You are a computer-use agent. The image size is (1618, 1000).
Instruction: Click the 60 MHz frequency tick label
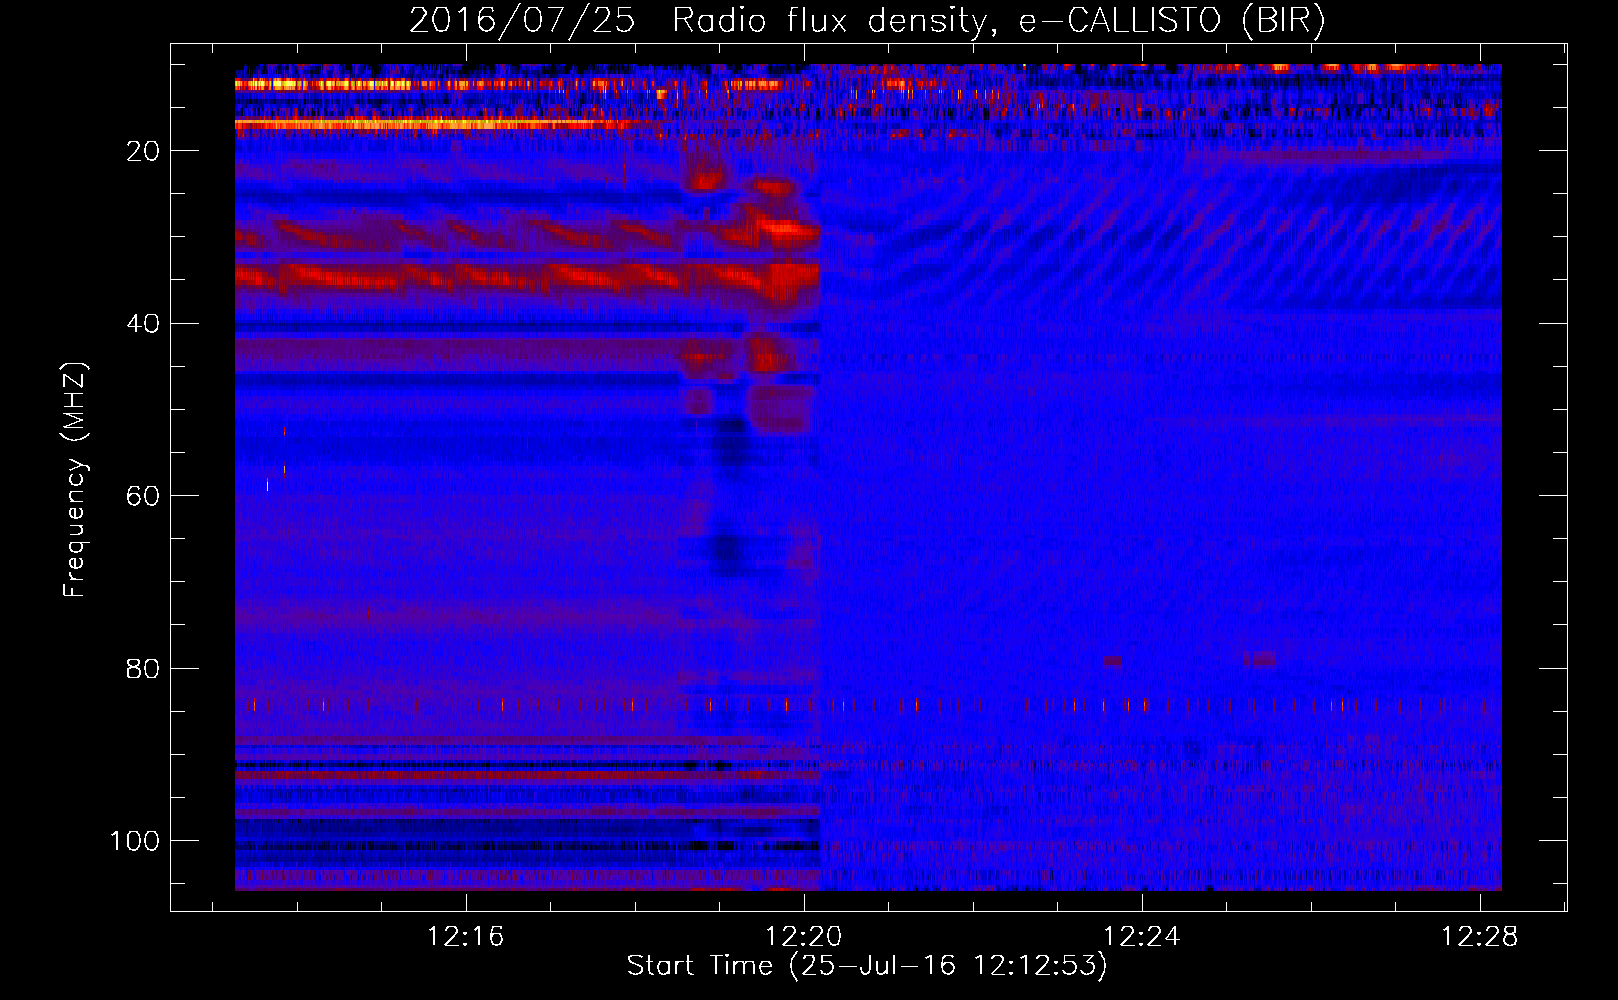(144, 497)
